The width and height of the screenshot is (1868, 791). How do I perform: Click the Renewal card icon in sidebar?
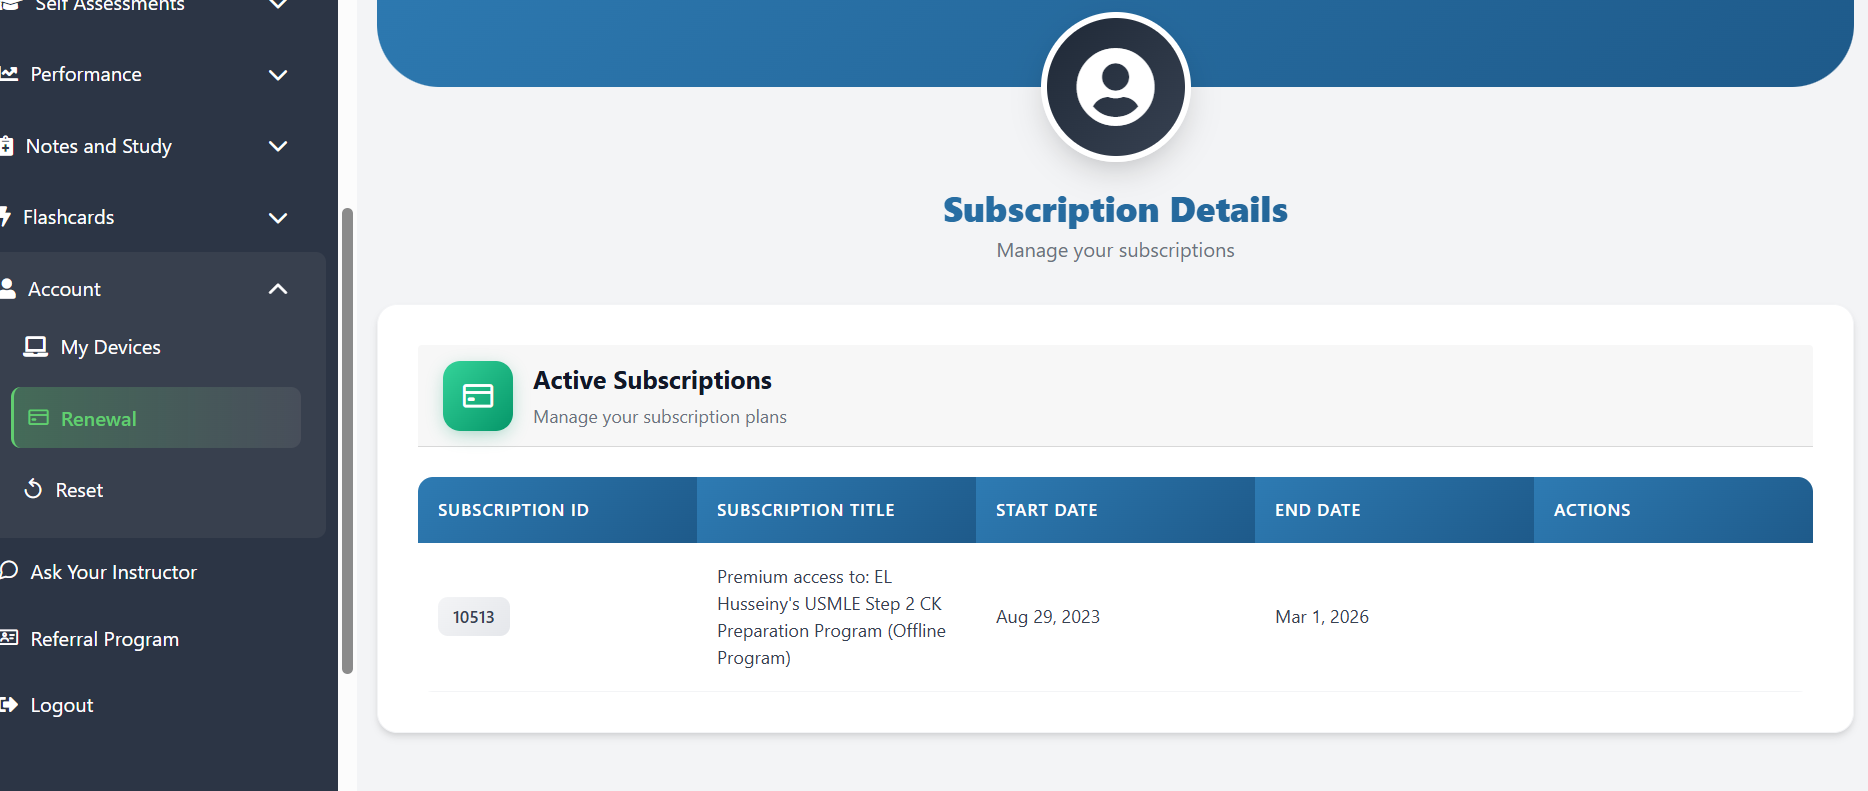(x=39, y=418)
